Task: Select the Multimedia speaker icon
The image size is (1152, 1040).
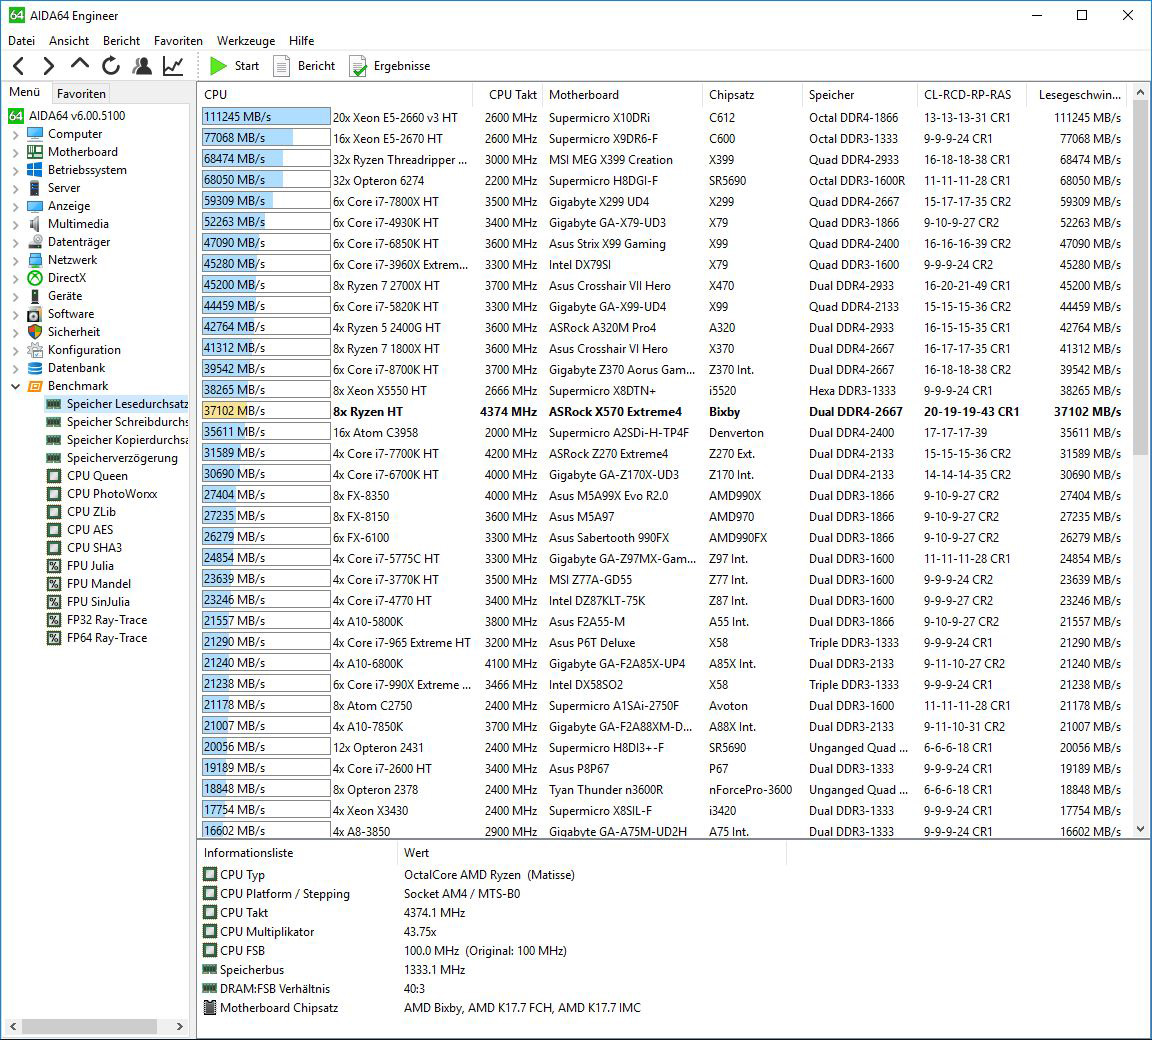Action: [x=35, y=224]
